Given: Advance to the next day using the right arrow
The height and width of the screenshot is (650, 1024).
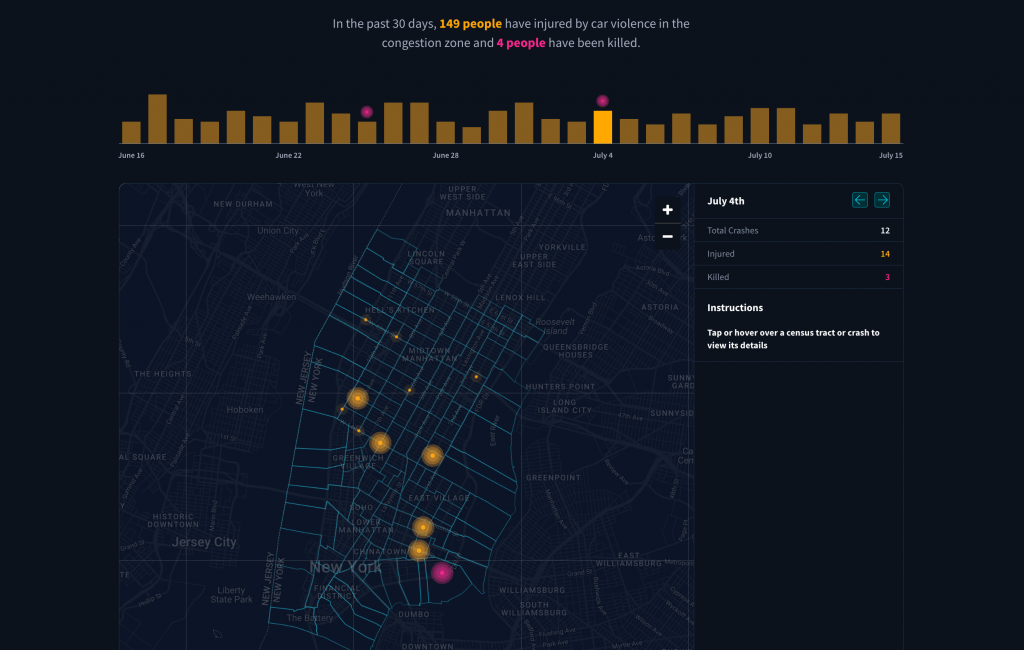Looking at the screenshot, I should (x=881, y=200).
